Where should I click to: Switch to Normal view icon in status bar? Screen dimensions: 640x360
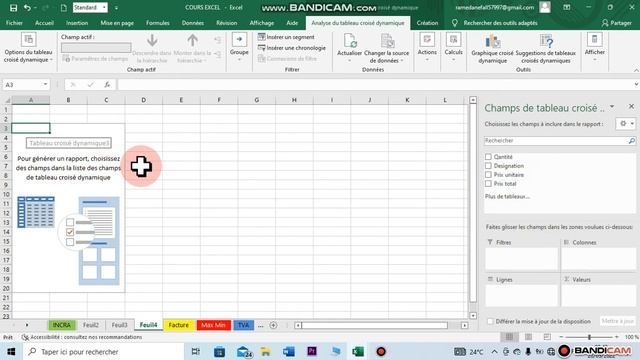pyautogui.click(x=509, y=337)
